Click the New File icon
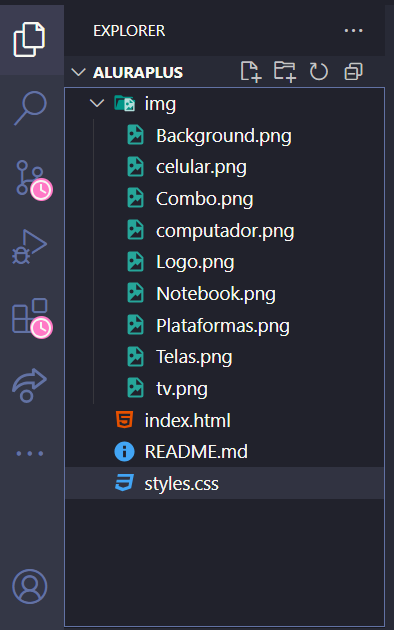394x630 pixels. 251,72
